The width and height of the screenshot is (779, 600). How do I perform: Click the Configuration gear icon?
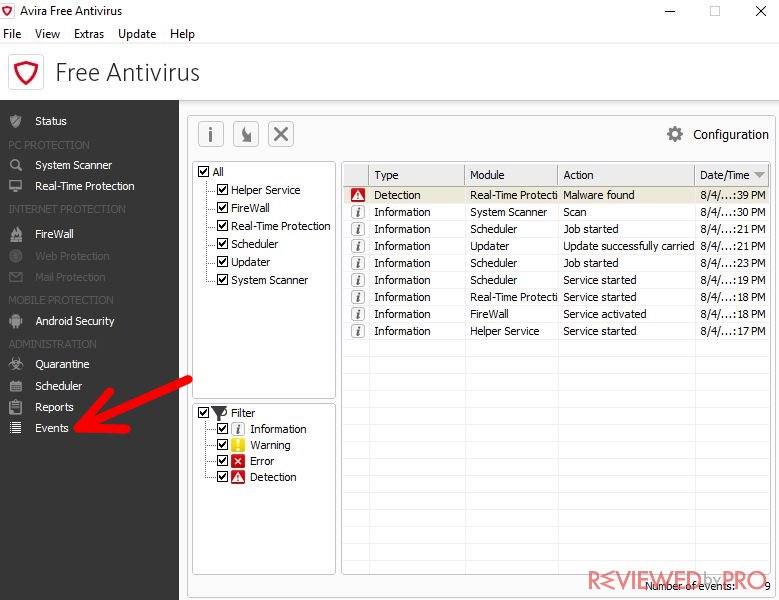point(675,134)
